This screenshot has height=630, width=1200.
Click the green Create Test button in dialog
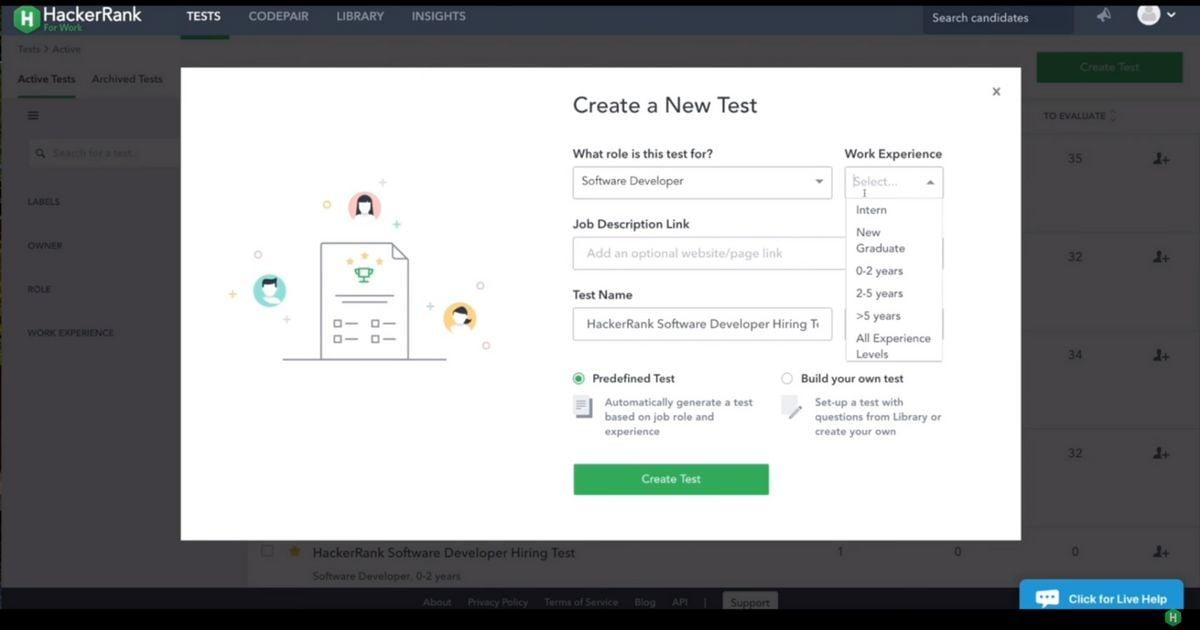click(x=671, y=479)
